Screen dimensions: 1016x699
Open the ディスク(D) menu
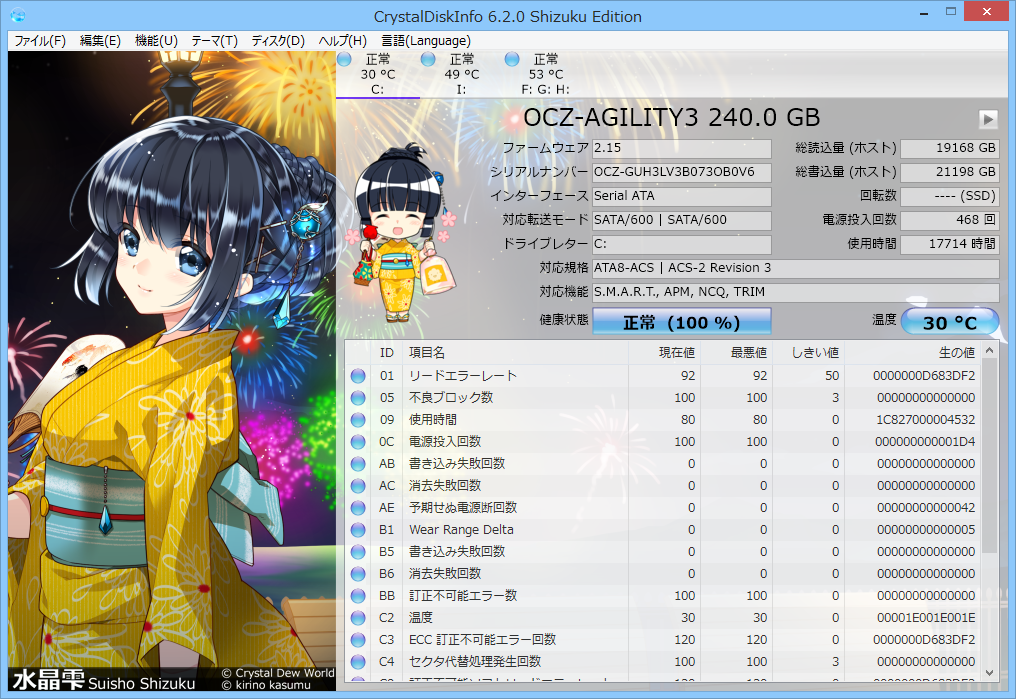(x=278, y=41)
